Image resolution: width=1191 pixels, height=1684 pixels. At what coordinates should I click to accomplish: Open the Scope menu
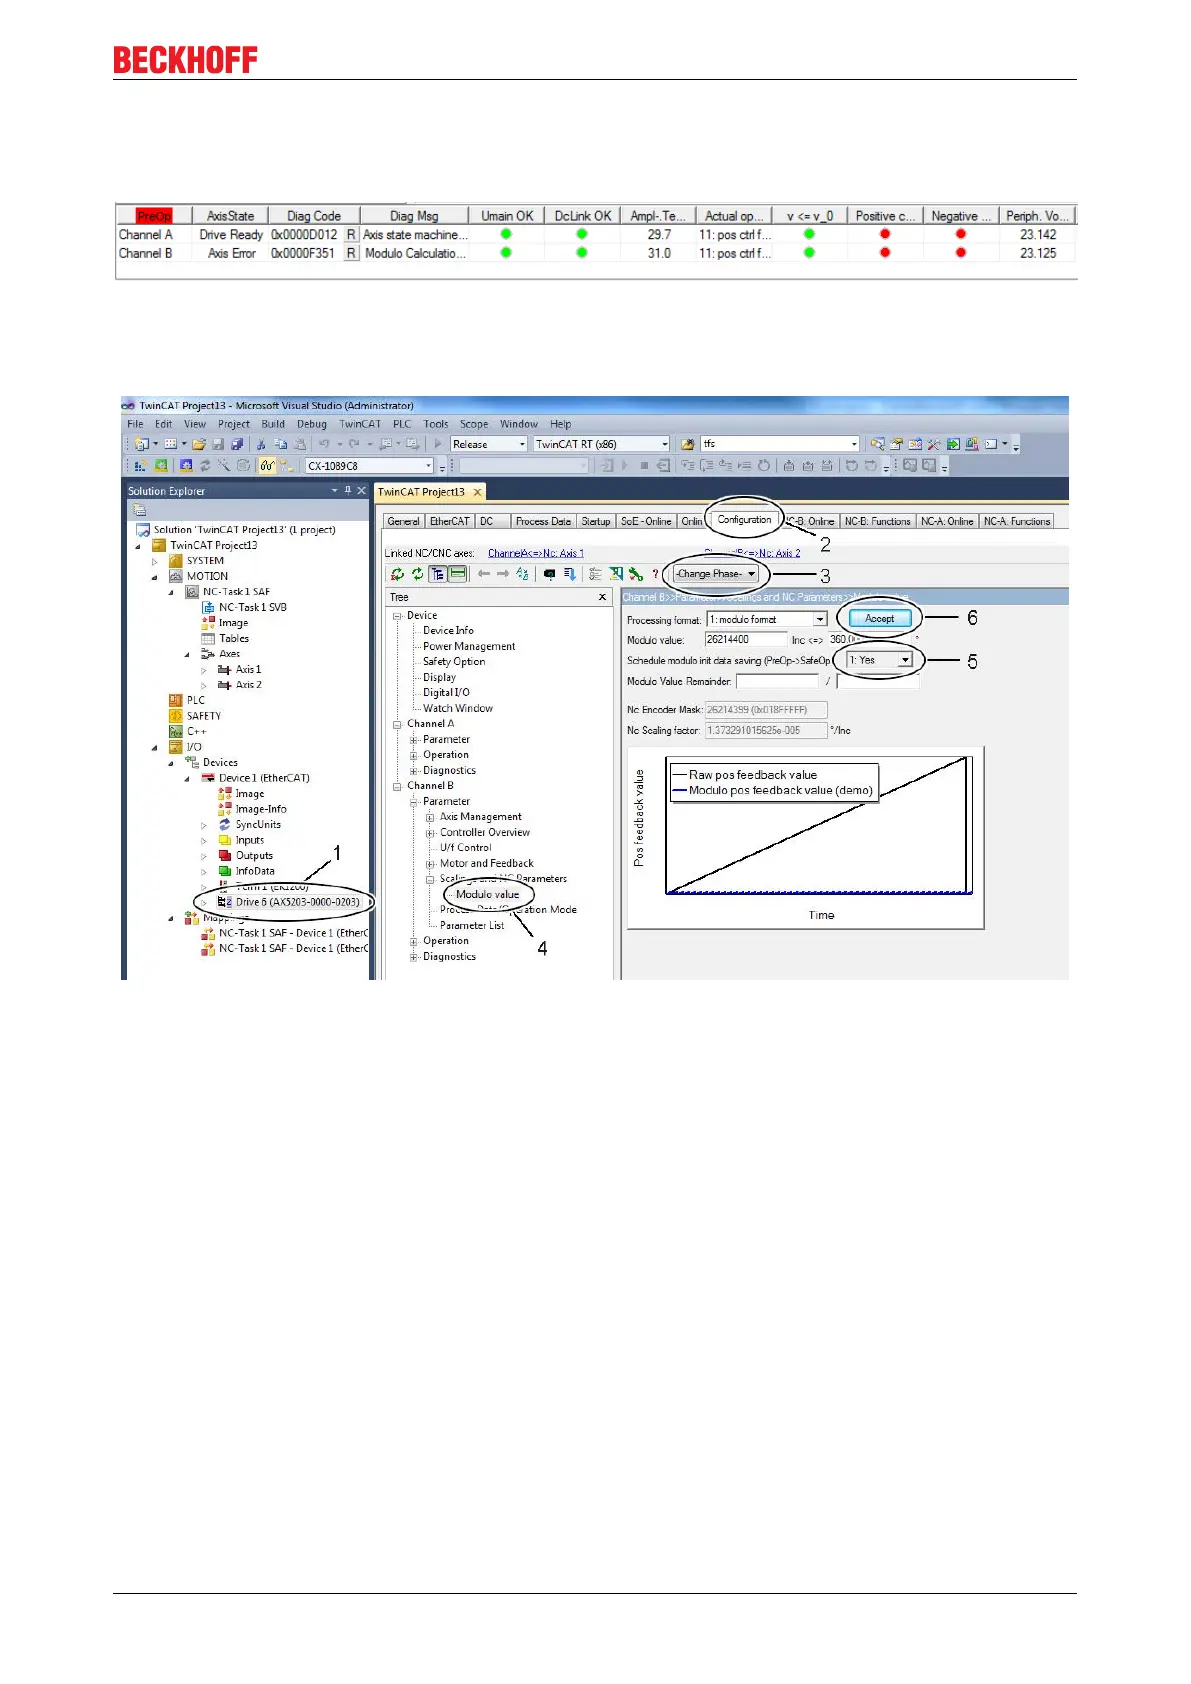[474, 424]
